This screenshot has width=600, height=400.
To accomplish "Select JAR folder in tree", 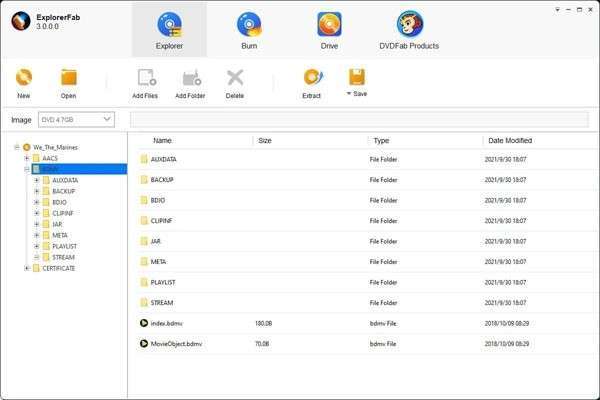I will tap(57, 224).
